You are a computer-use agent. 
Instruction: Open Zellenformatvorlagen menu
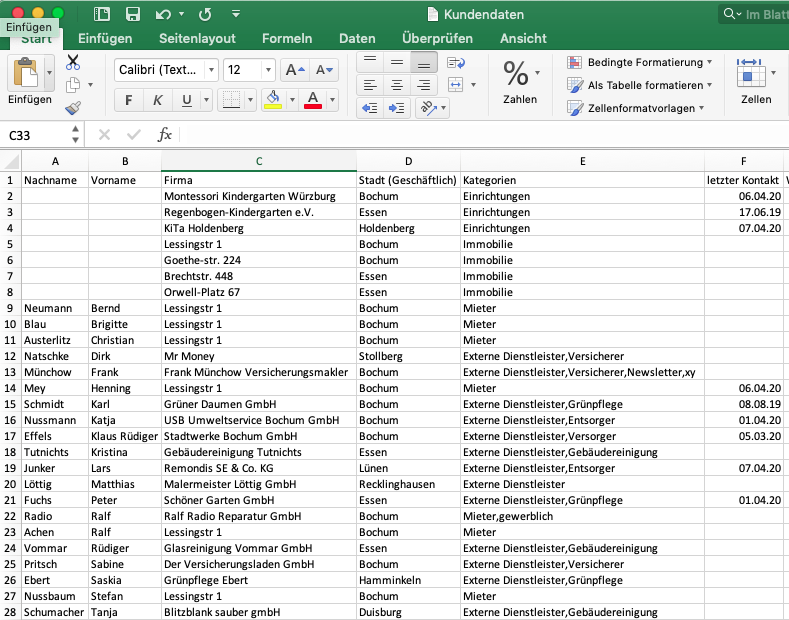pos(636,108)
